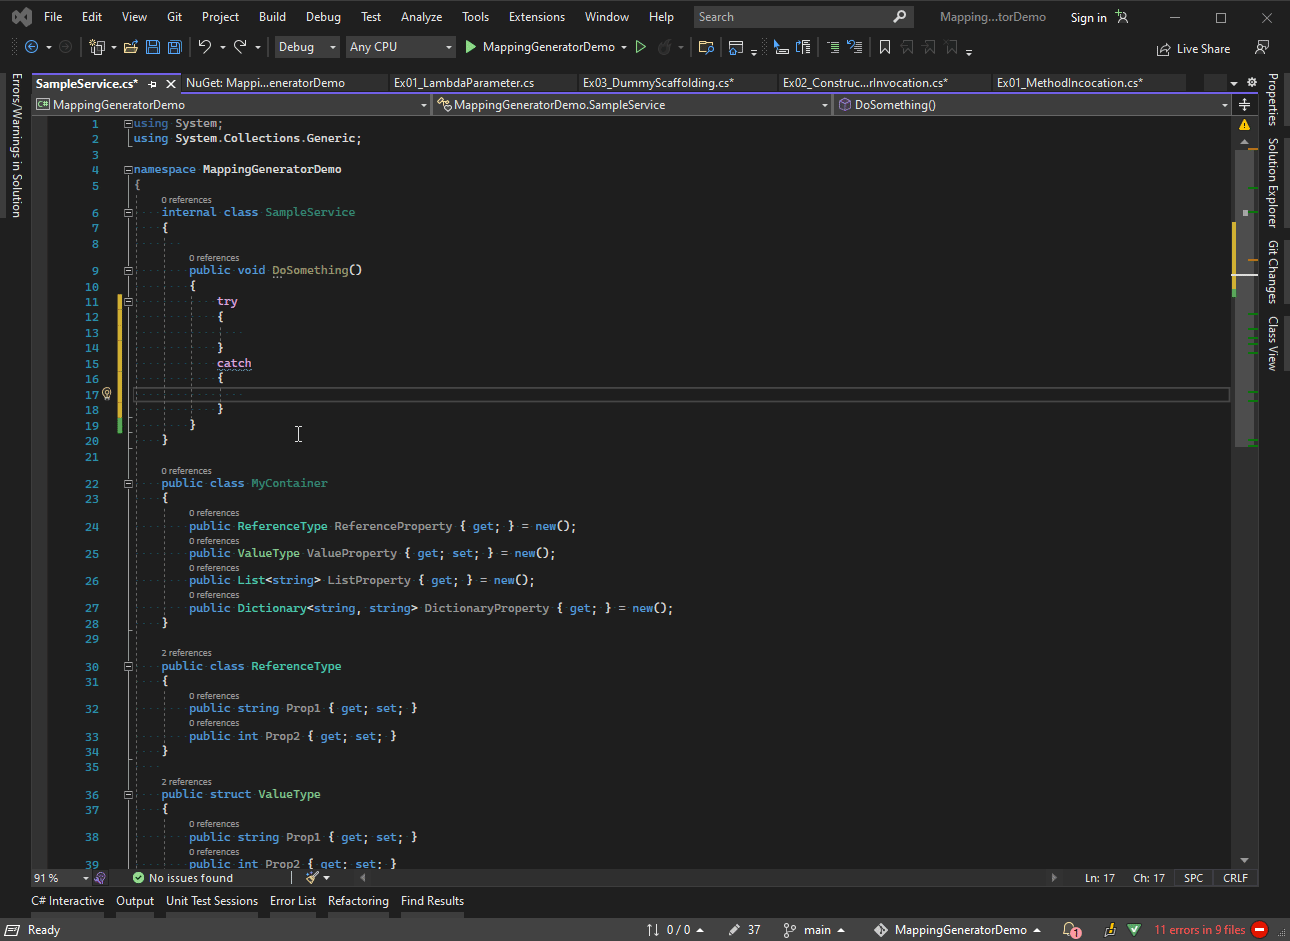Click the 11 errors in 9 files text
Image resolution: width=1290 pixels, height=941 pixels.
pos(1200,930)
